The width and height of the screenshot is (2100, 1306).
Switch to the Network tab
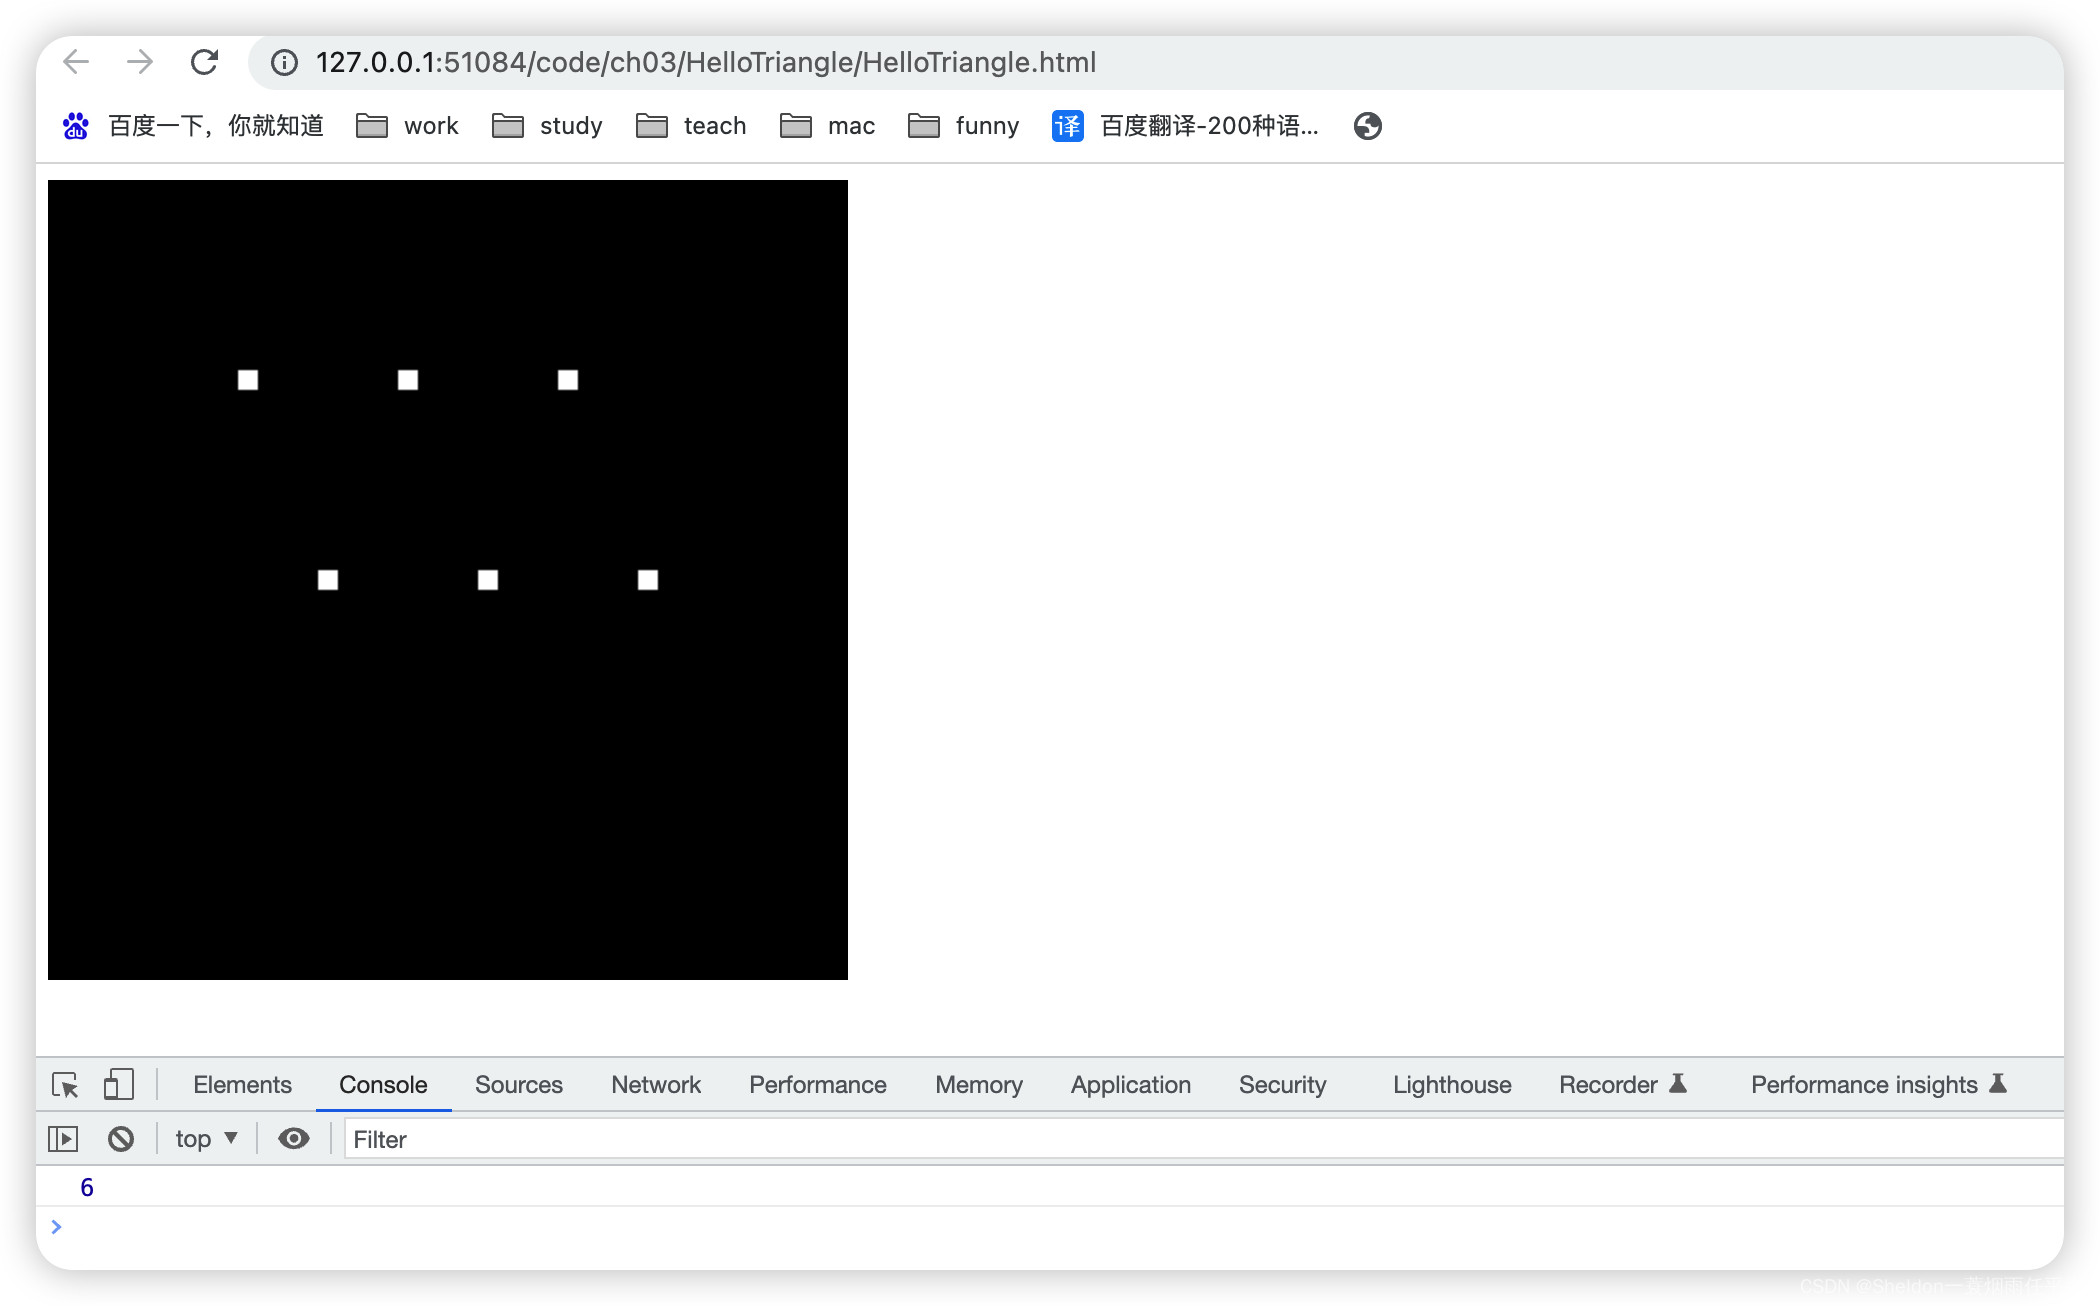coord(656,1085)
